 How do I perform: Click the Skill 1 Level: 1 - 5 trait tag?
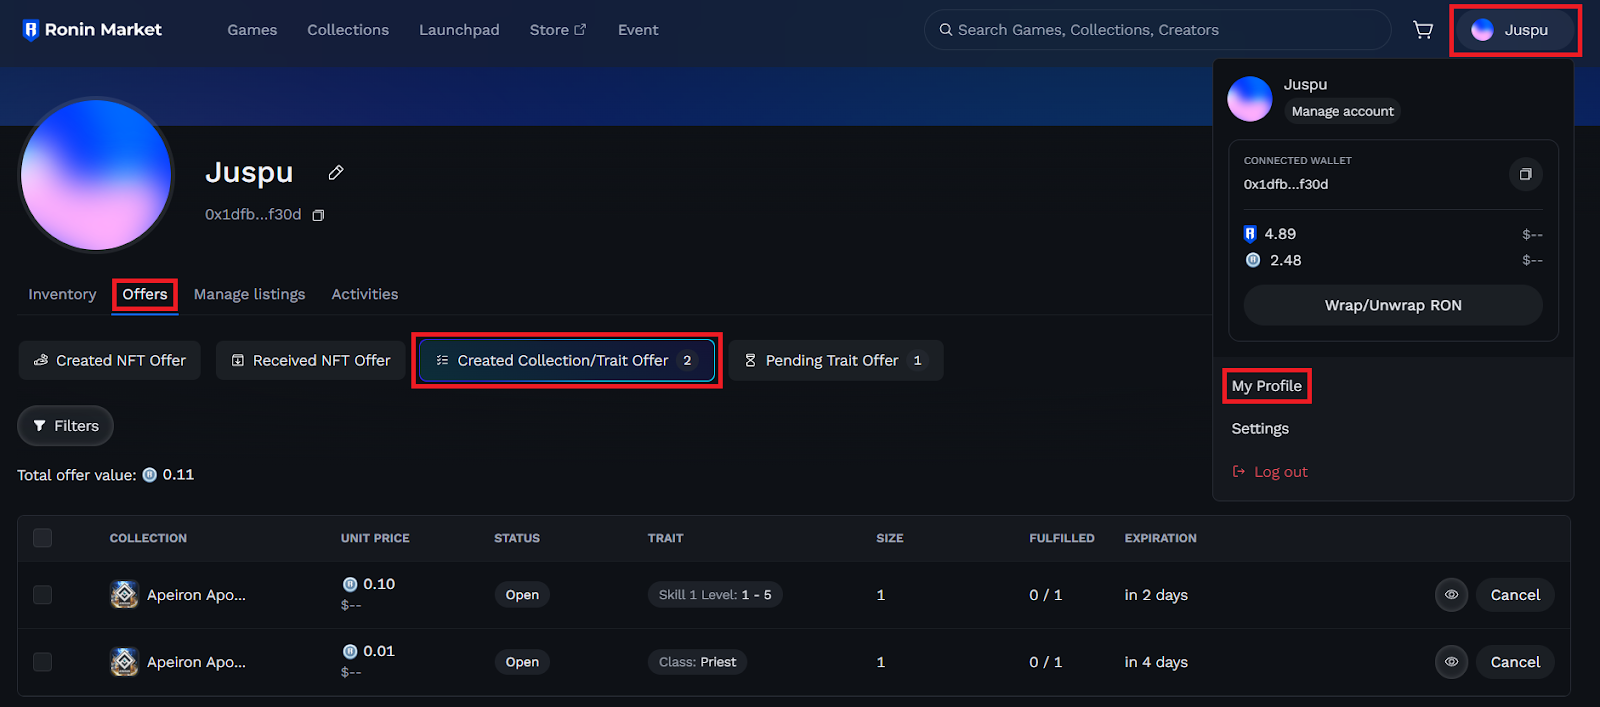tap(715, 595)
